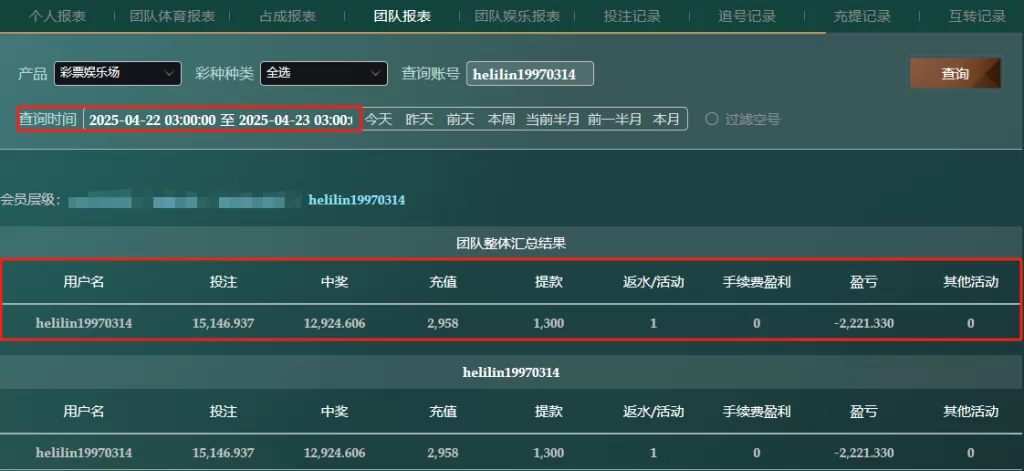Click 手续费盈利 header in the team summary table

coord(756,282)
